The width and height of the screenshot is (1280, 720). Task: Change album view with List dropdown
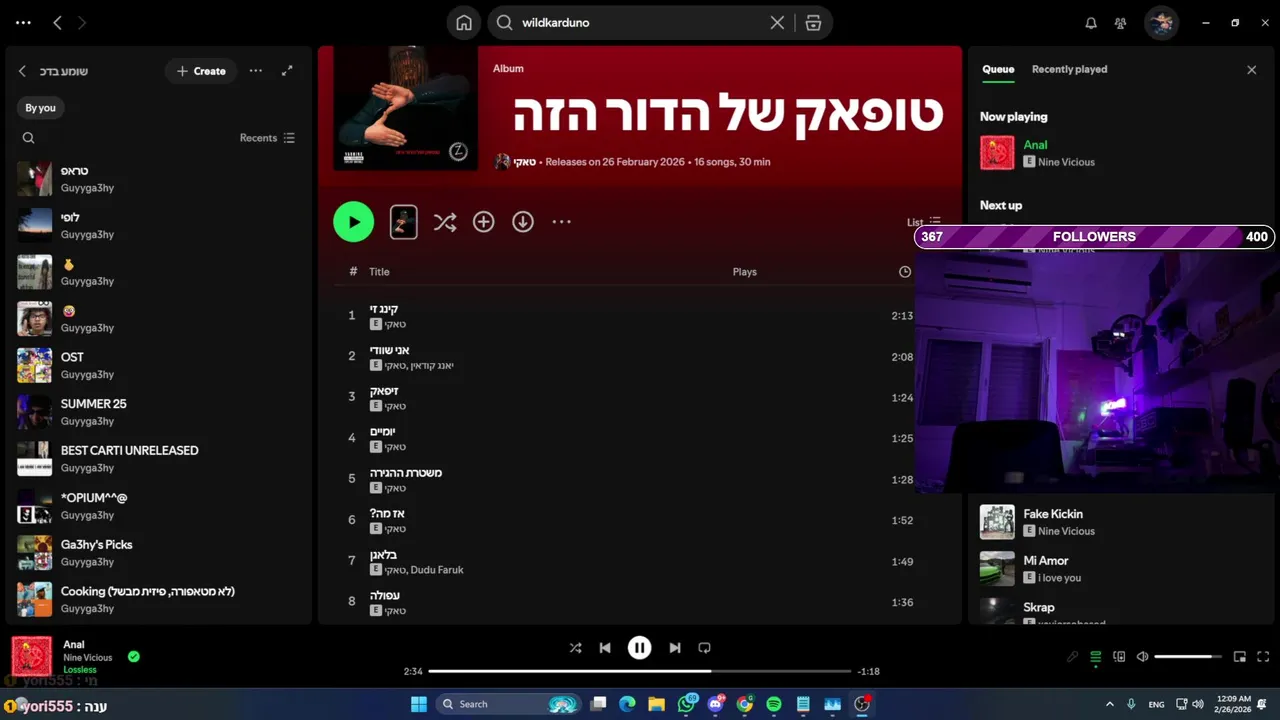(x=923, y=222)
